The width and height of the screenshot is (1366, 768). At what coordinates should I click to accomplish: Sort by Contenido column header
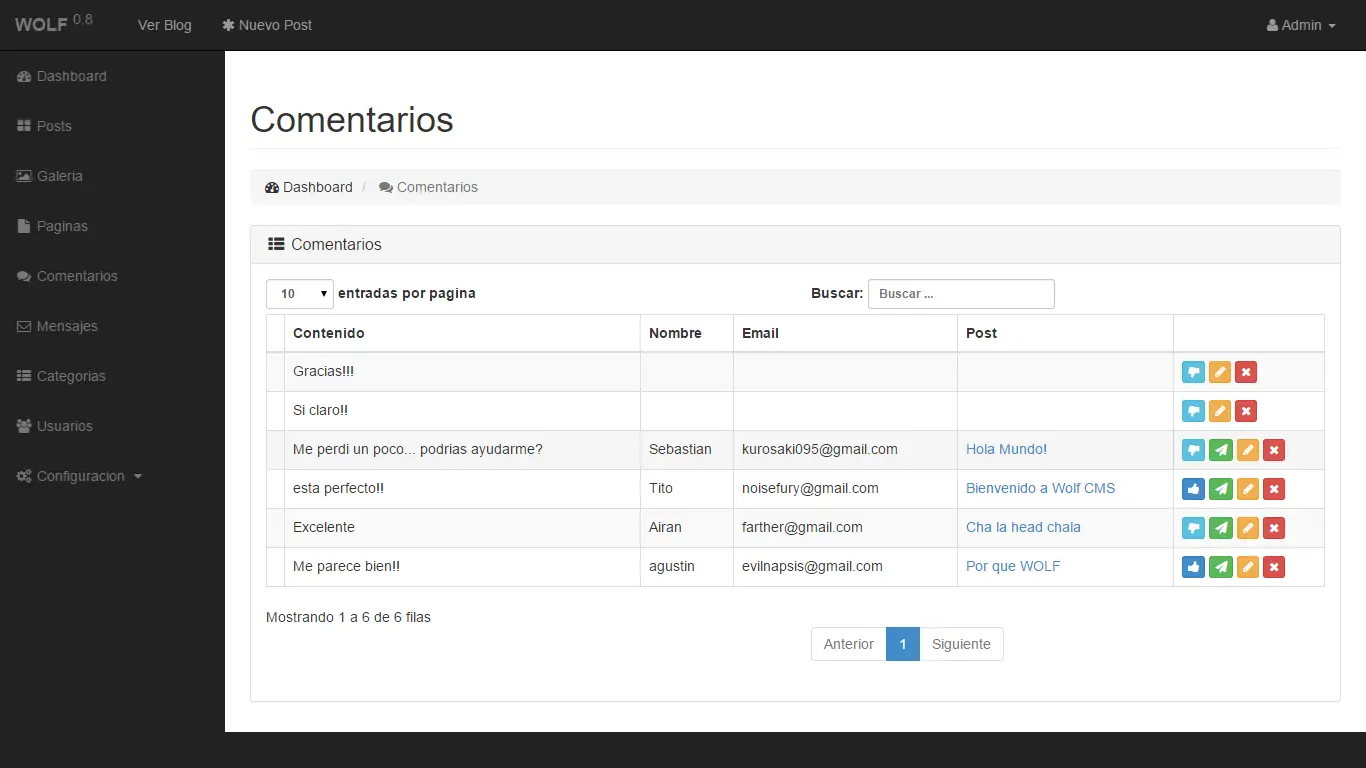coord(462,333)
